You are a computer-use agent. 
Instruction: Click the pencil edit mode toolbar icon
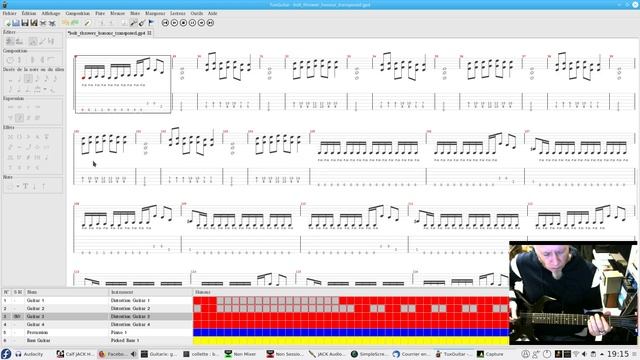point(88,23)
